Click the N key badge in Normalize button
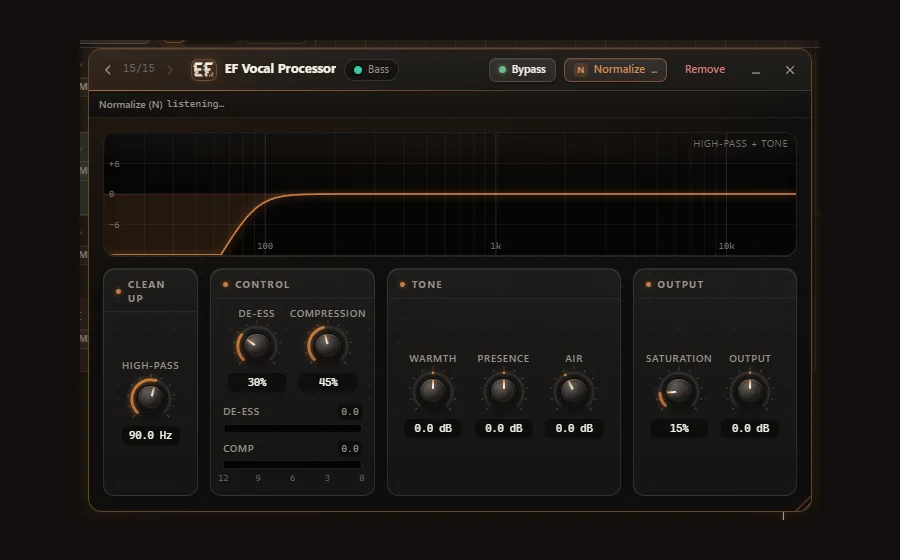Image resolution: width=900 pixels, height=560 pixels. coord(581,70)
